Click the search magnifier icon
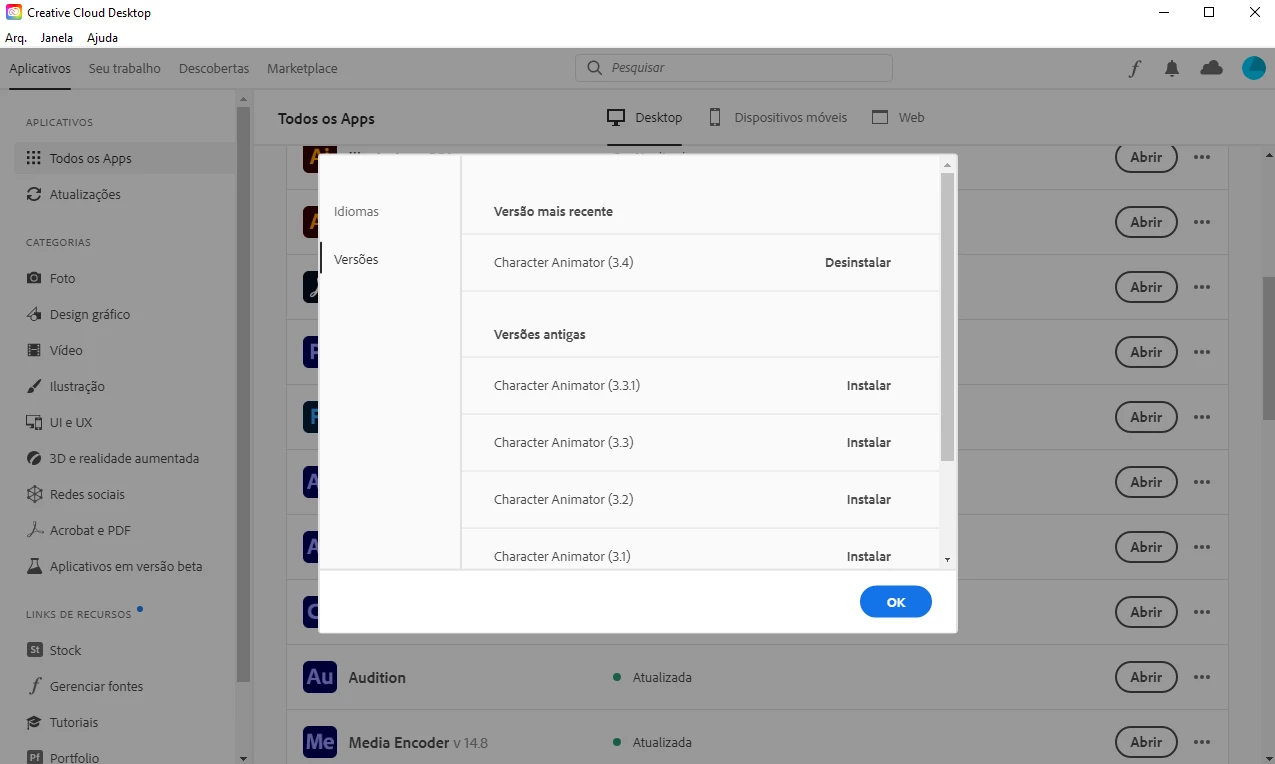The height and width of the screenshot is (764, 1275). [x=594, y=68]
